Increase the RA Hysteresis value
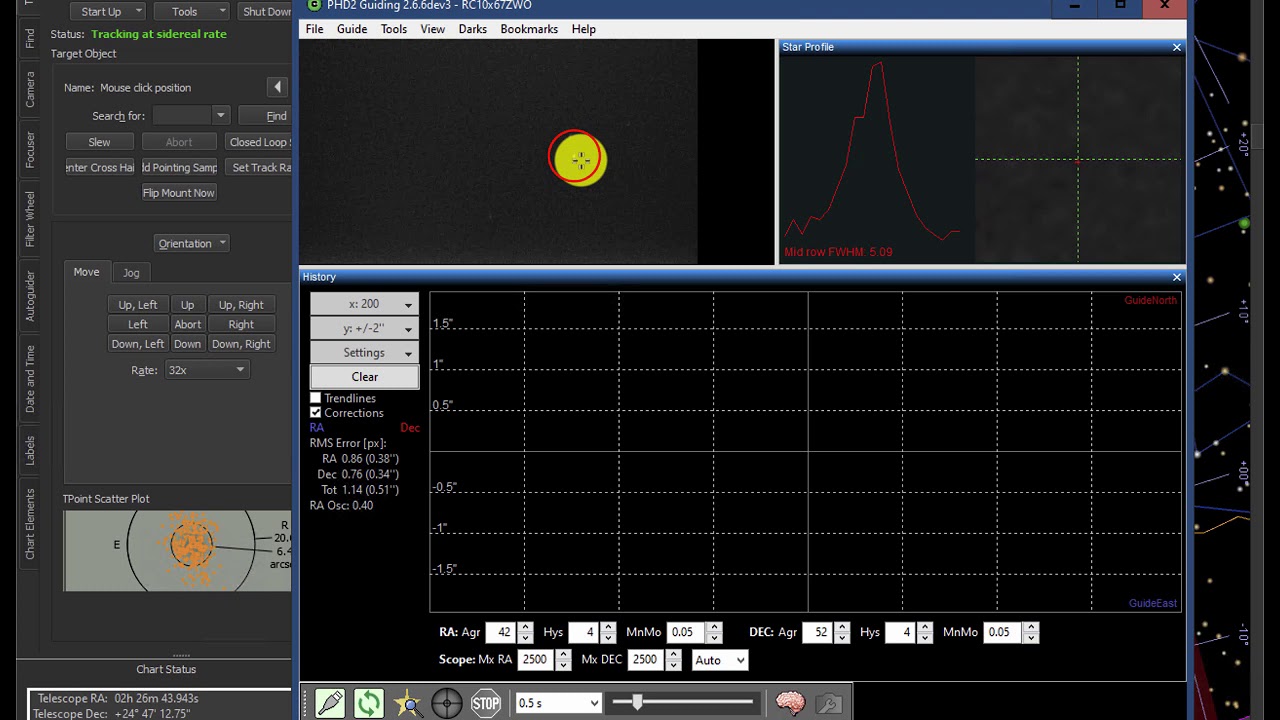The width and height of the screenshot is (1280, 720). pyautogui.click(x=608, y=627)
